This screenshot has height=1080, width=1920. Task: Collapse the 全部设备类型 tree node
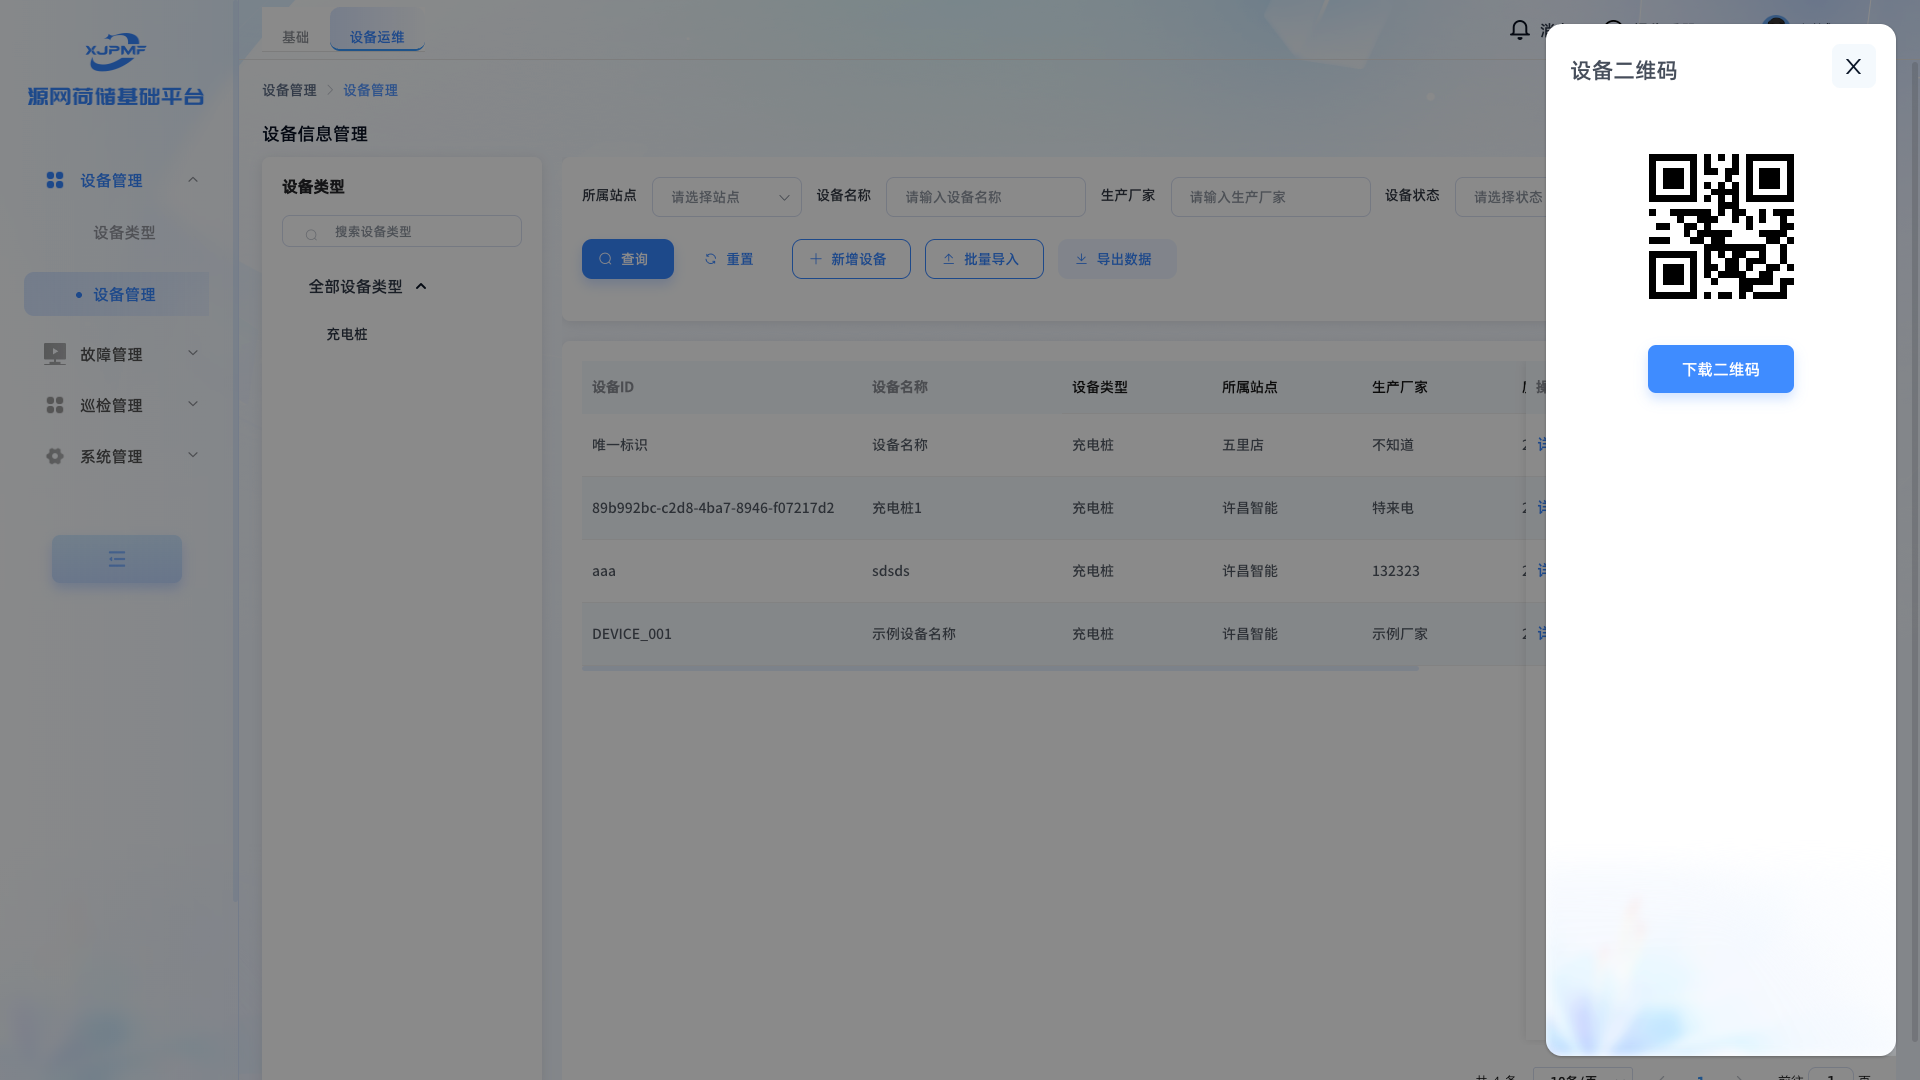point(421,287)
